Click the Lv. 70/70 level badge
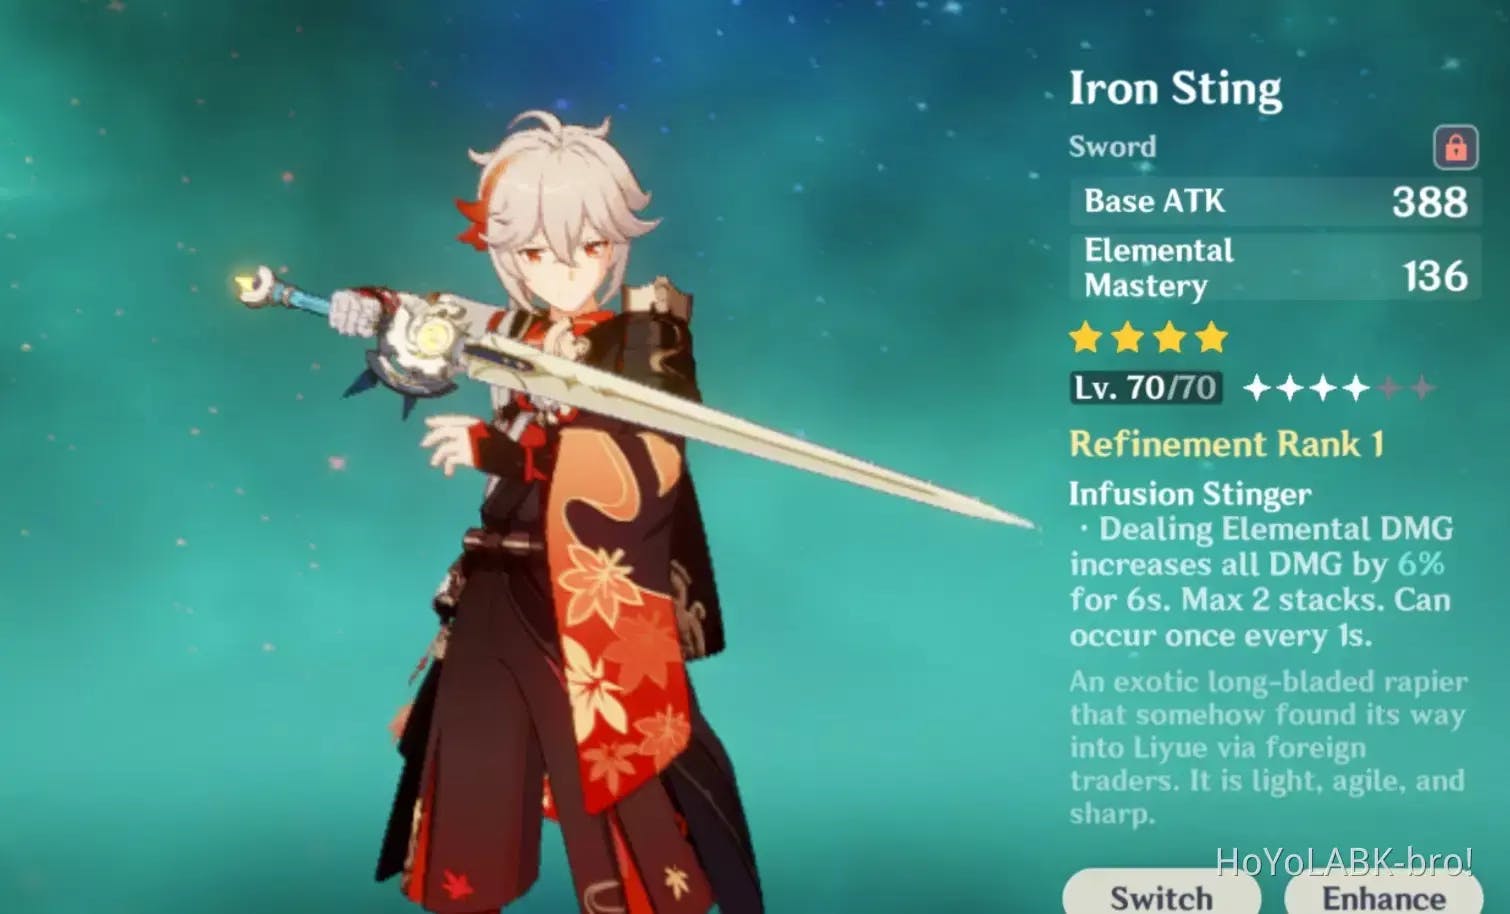1510x914 pixels. tap(1145, 387)
